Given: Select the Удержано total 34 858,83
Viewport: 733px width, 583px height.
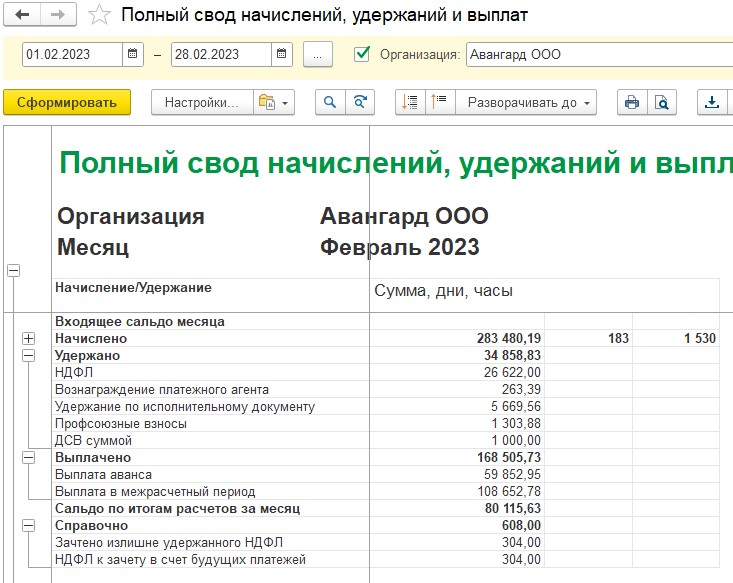Looking at the screenshot, I should coord(512,355).
